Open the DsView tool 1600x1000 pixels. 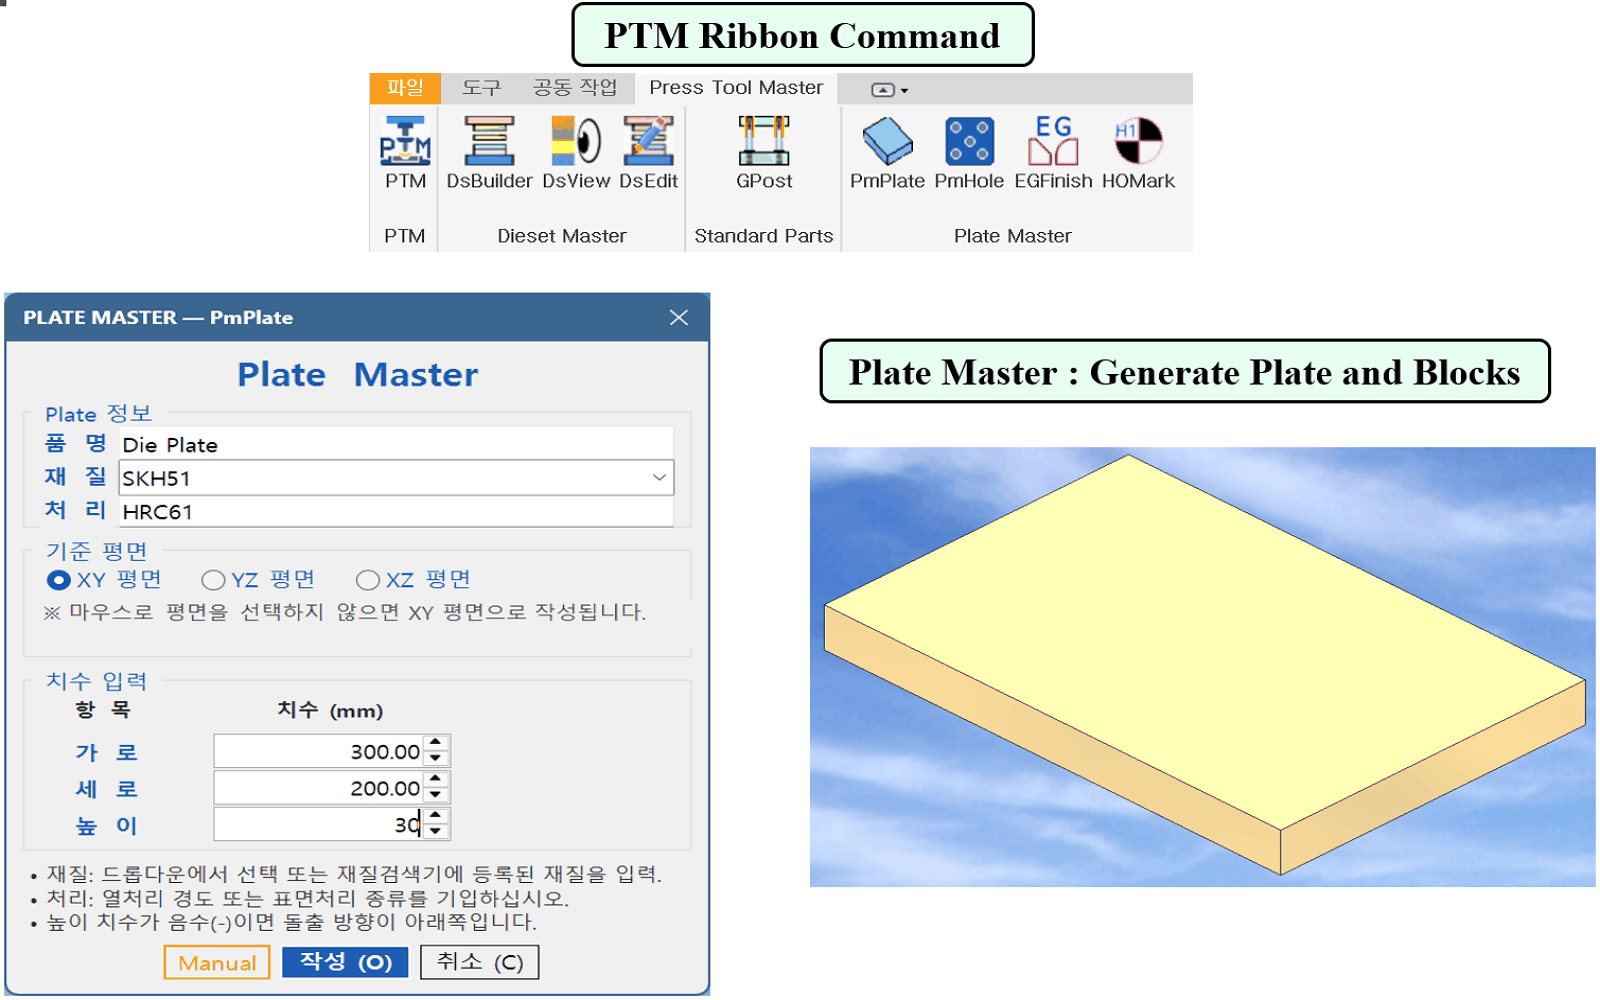[576, 153]
